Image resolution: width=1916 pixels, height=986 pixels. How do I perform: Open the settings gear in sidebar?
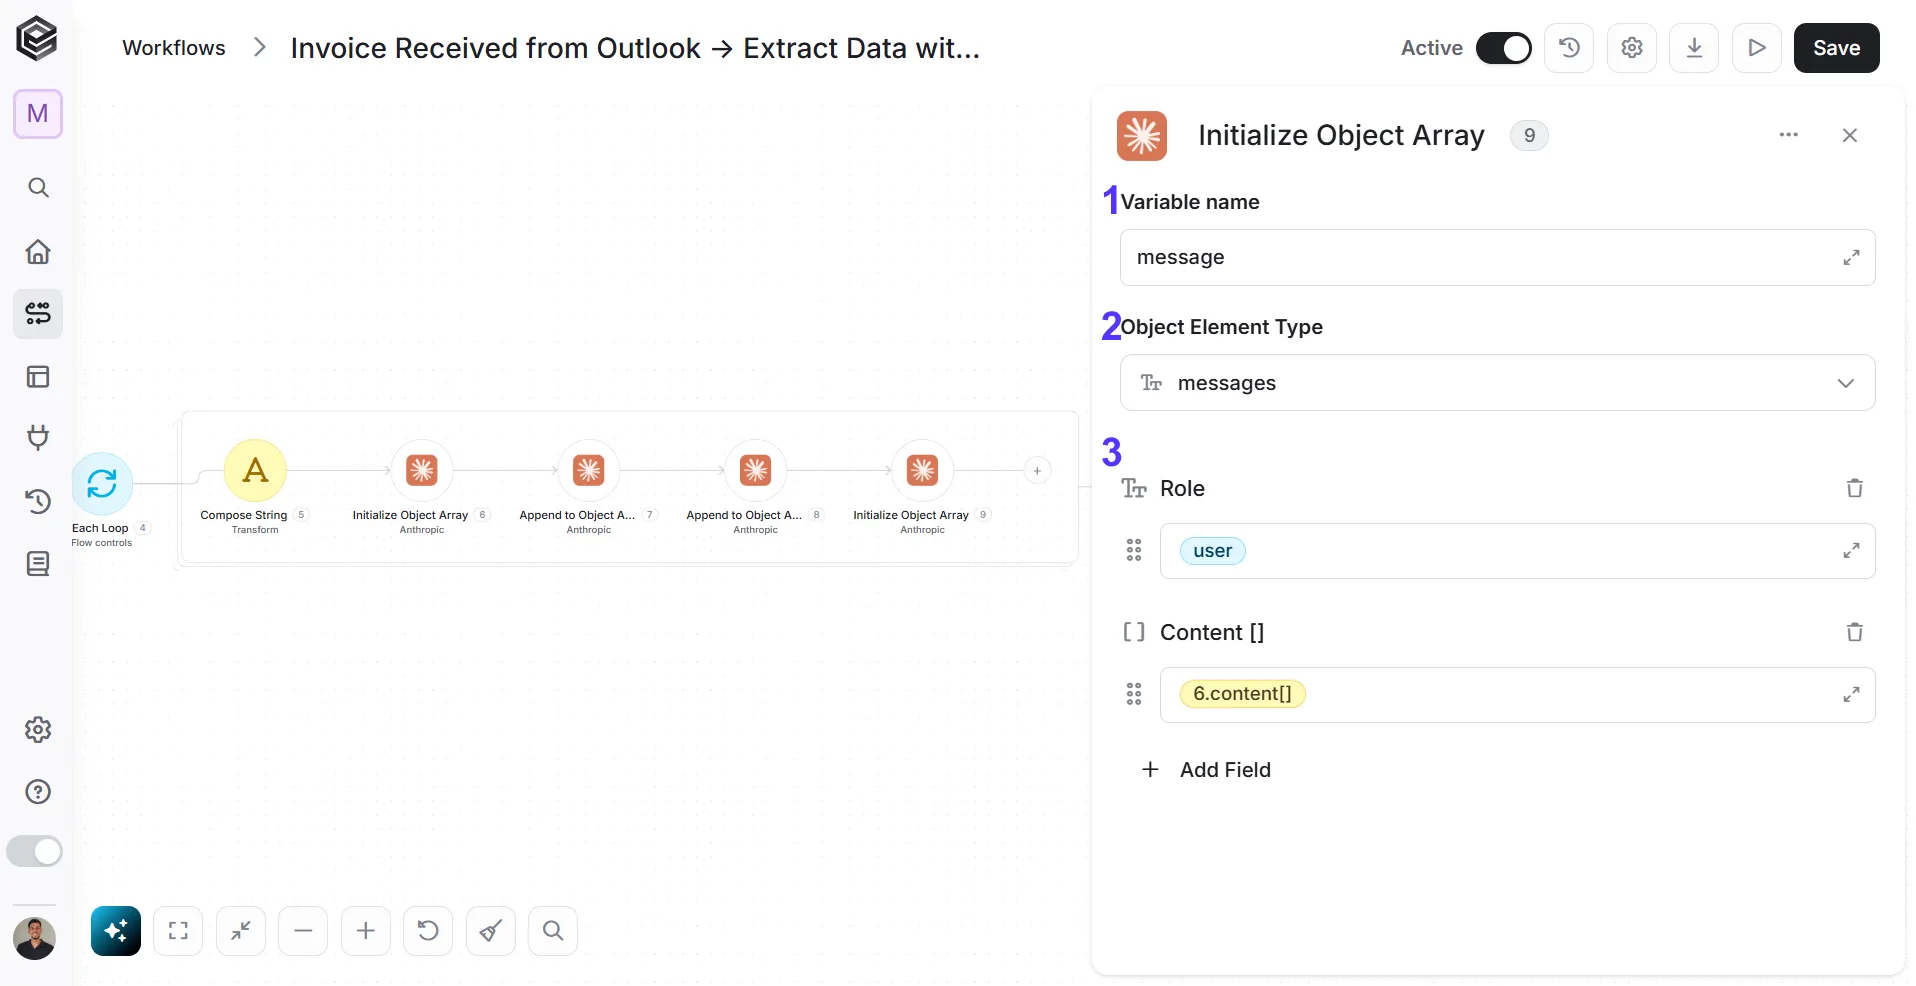point(38,730)
